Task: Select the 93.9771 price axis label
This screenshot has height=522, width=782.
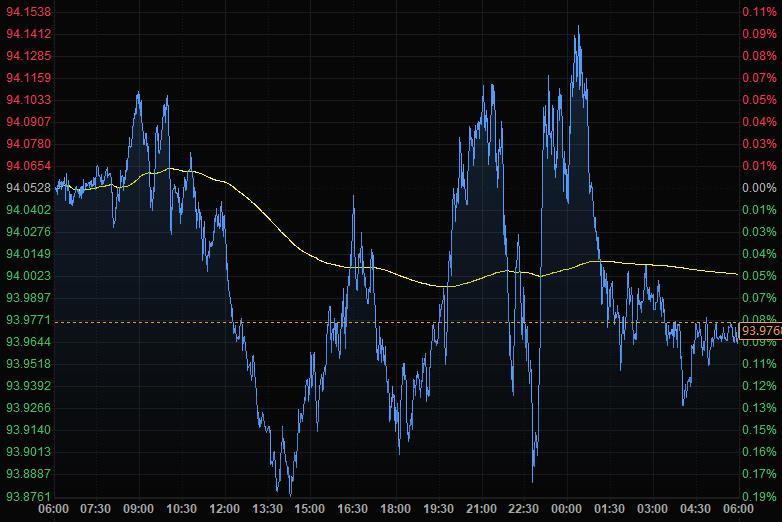Action: [x=28, y=320]
